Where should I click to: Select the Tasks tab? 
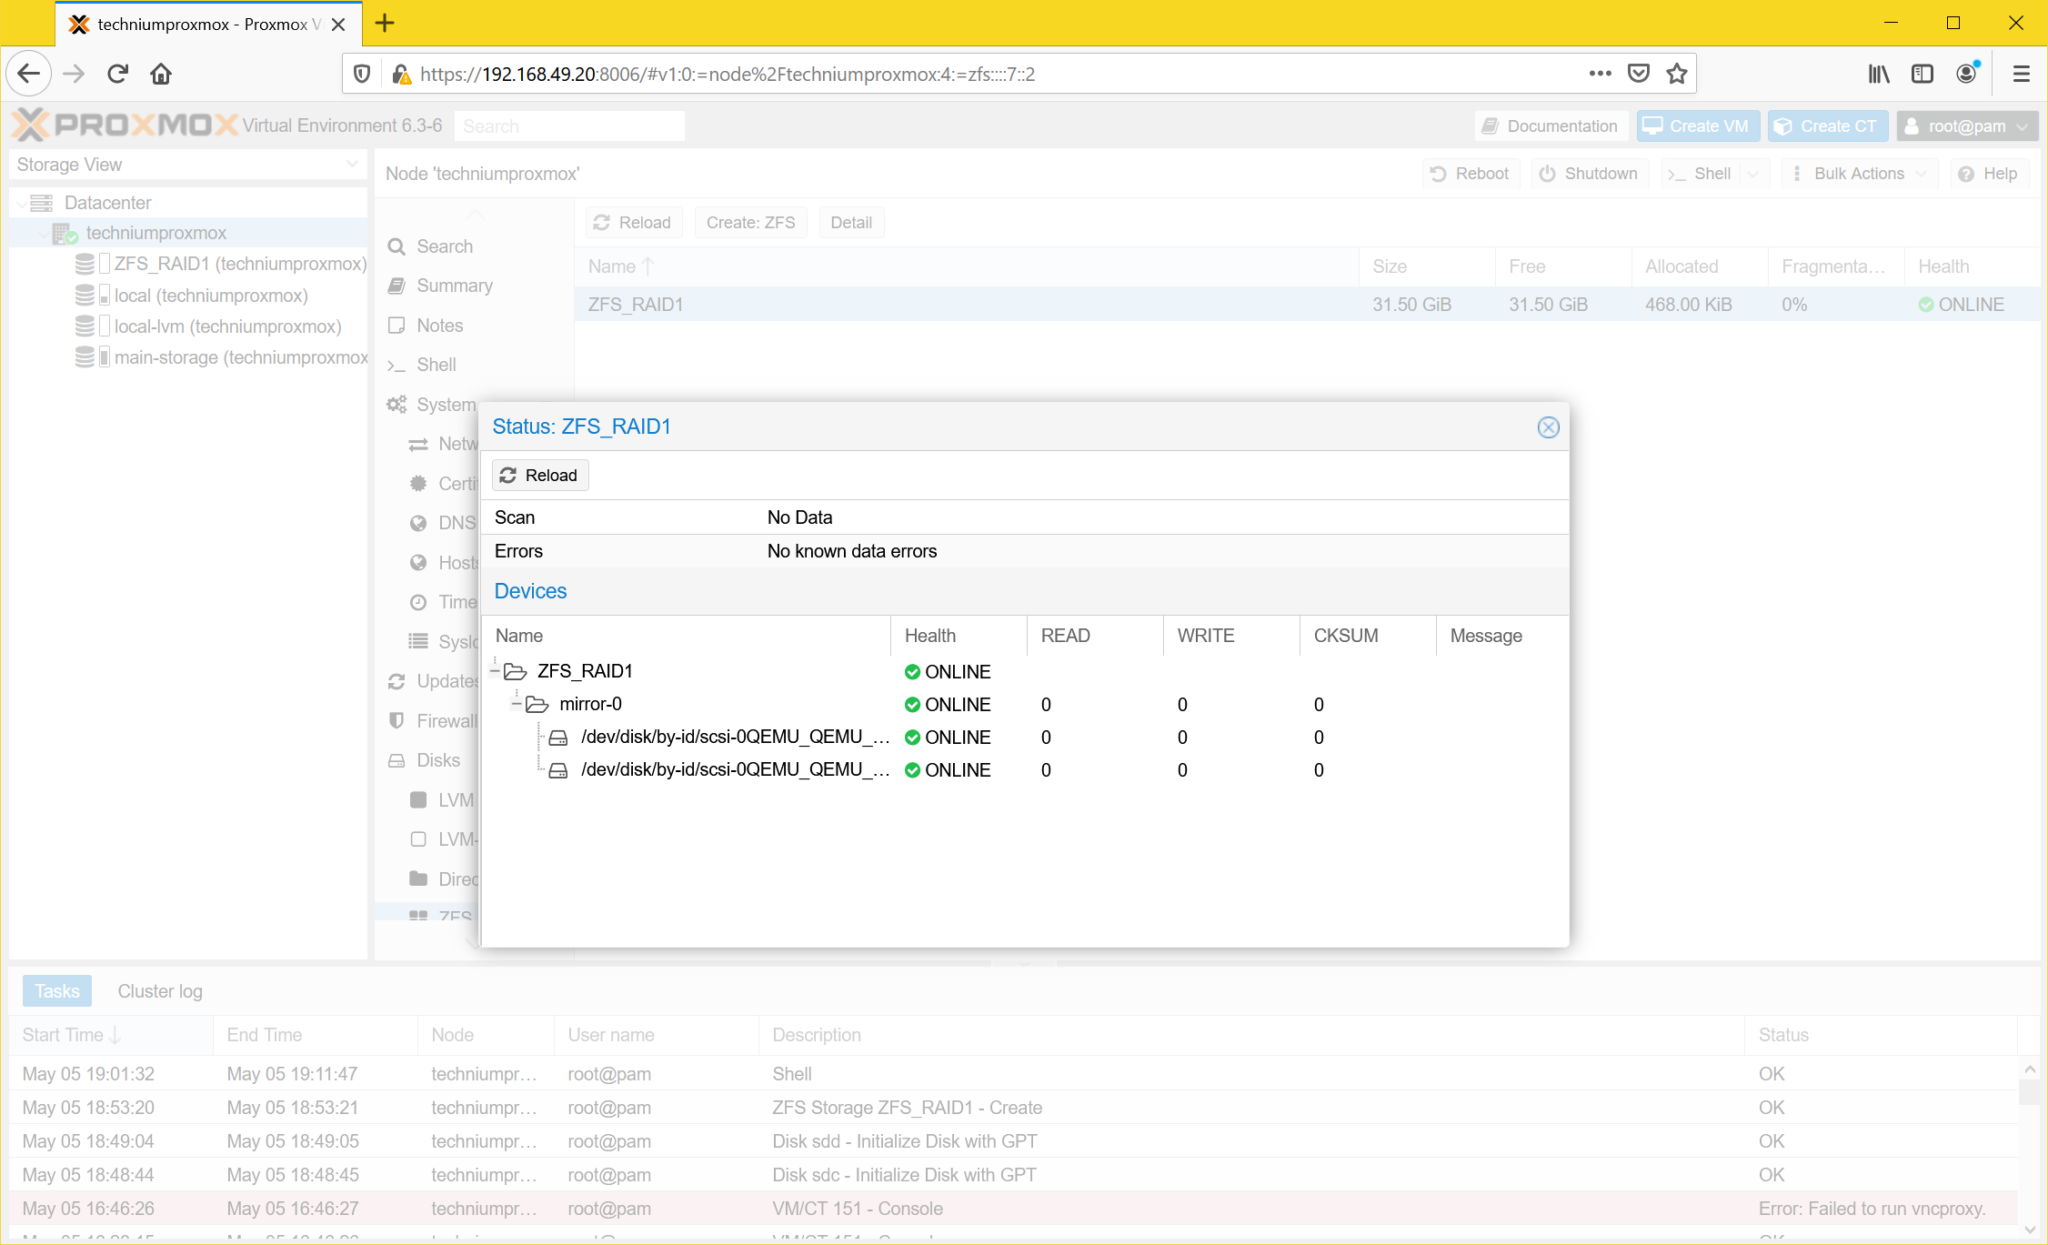pos(57,991)
